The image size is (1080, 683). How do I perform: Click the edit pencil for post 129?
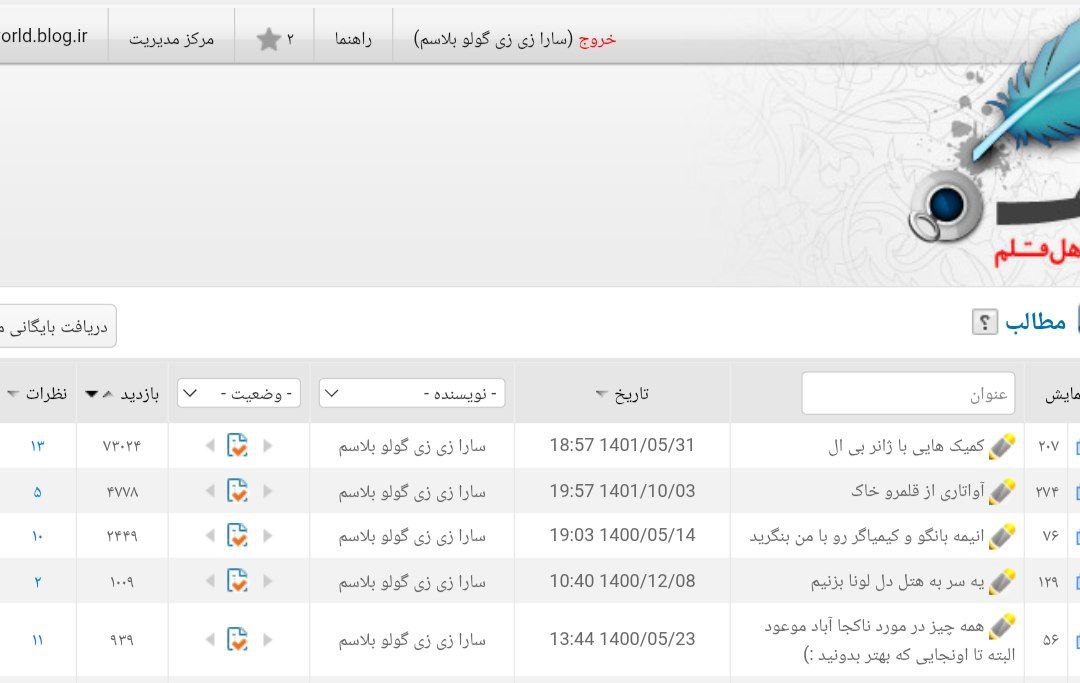(1002, 581)
